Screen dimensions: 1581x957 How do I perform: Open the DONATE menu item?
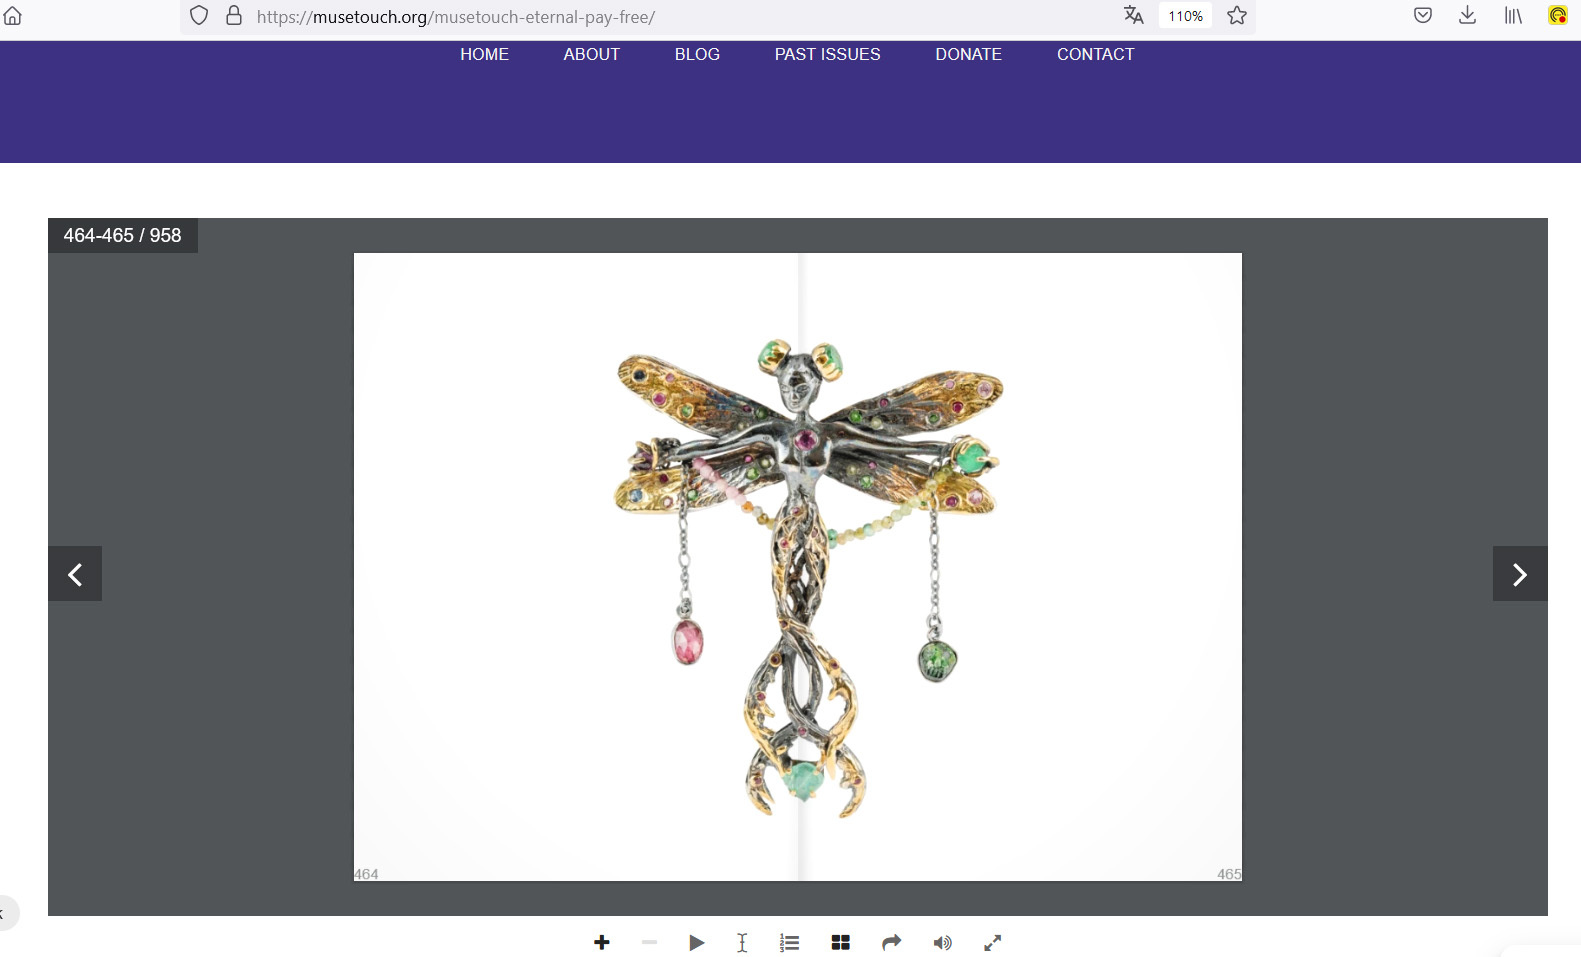[x=968, y=54]
